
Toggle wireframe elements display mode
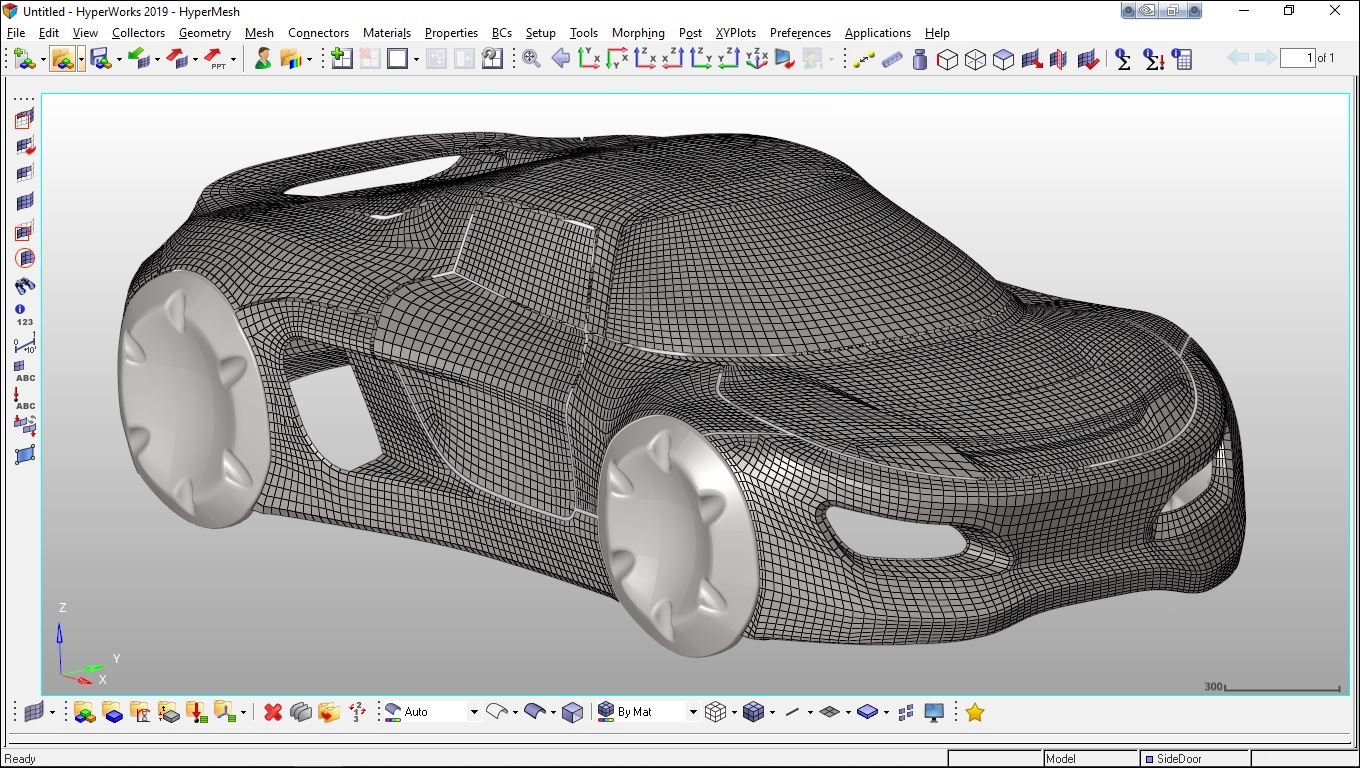coord(714,712)
